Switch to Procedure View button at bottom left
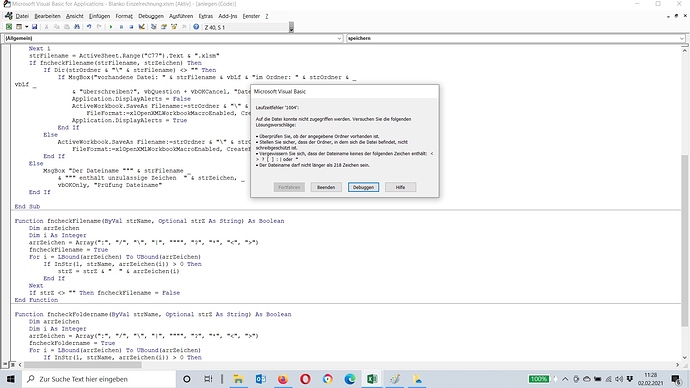Image resolution: width=690 pixels, height=388 pixels. click(x=5, y=365)
